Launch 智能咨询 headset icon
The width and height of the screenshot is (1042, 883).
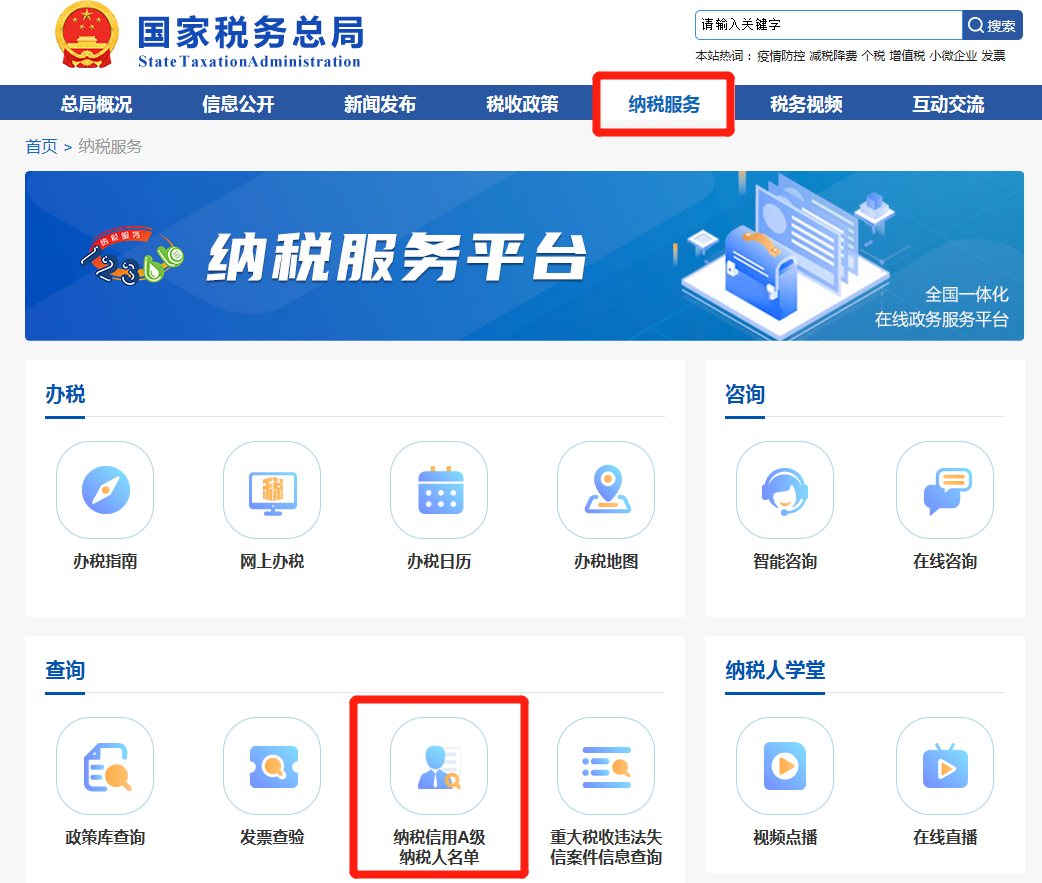[785, 490]
